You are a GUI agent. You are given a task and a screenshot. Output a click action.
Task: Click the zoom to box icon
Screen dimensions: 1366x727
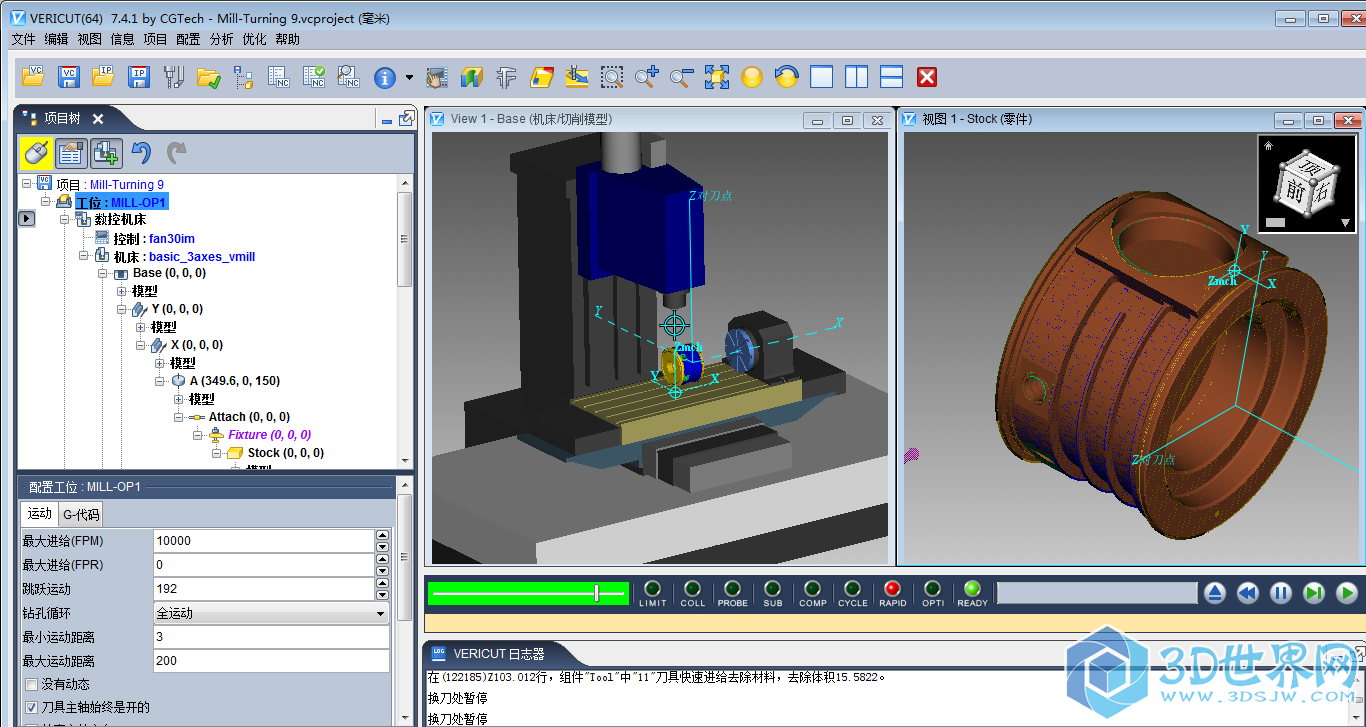[x=612, y=76]
